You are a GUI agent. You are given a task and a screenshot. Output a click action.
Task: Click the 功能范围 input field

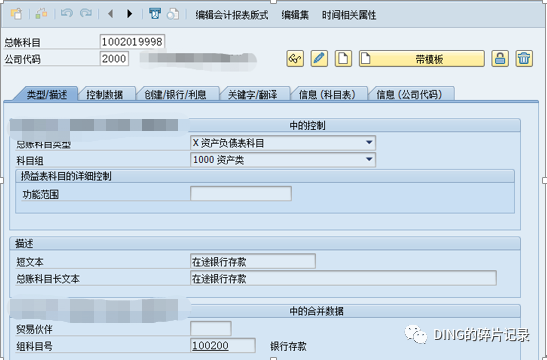(x=241, y=194)
